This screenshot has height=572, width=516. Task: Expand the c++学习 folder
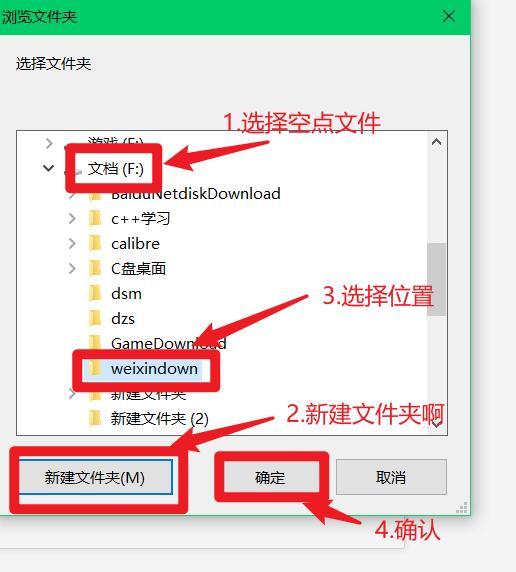click(72, 219)
